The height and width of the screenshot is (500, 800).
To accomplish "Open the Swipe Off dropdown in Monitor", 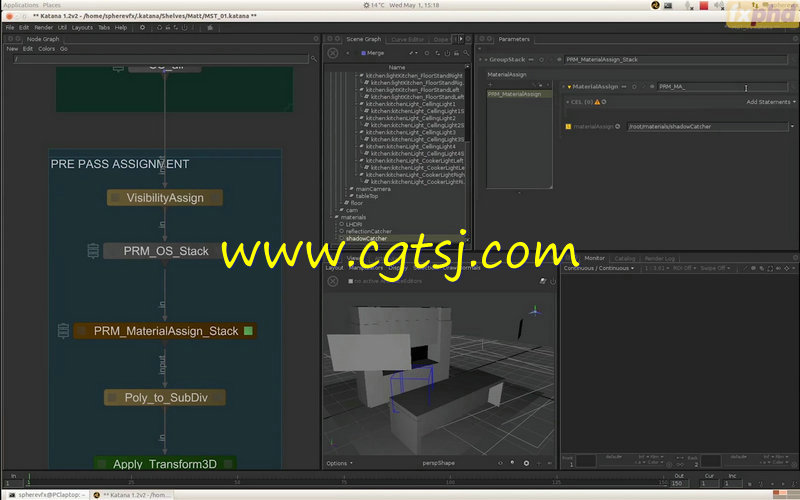I will coord(715,268).
